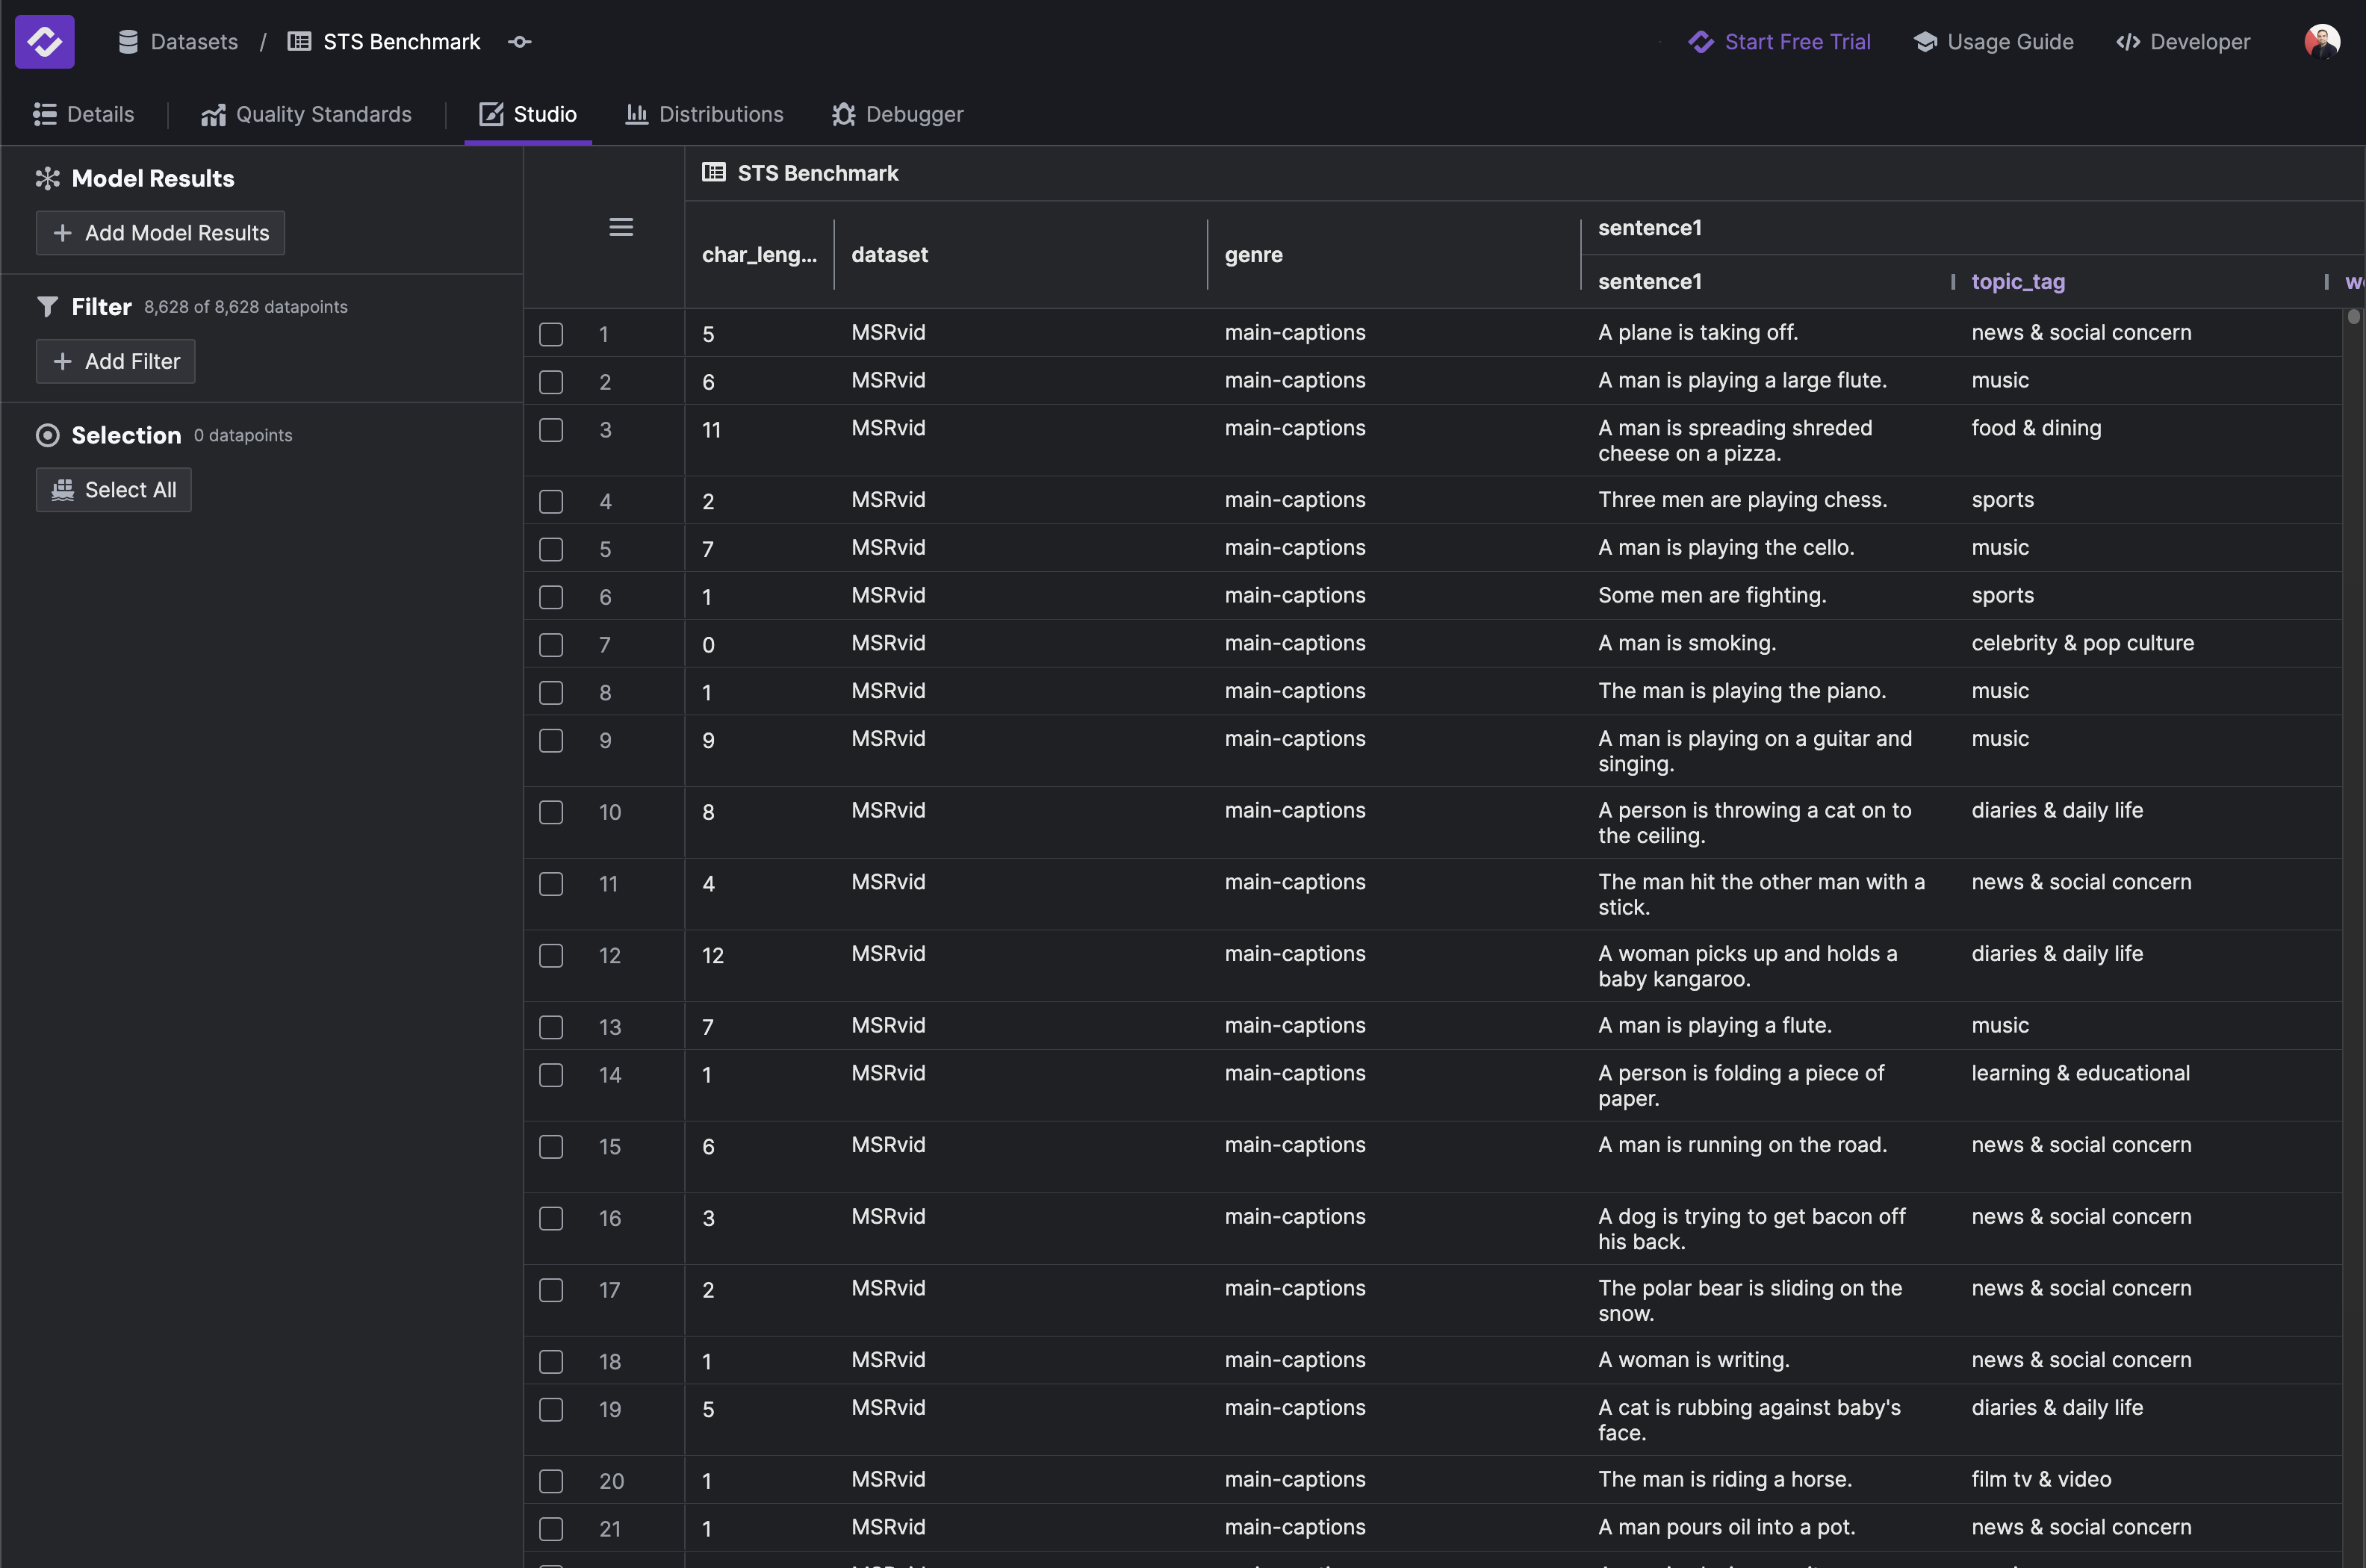
Task: Click the Filter funnel icon
Action: tap(47, 307)
